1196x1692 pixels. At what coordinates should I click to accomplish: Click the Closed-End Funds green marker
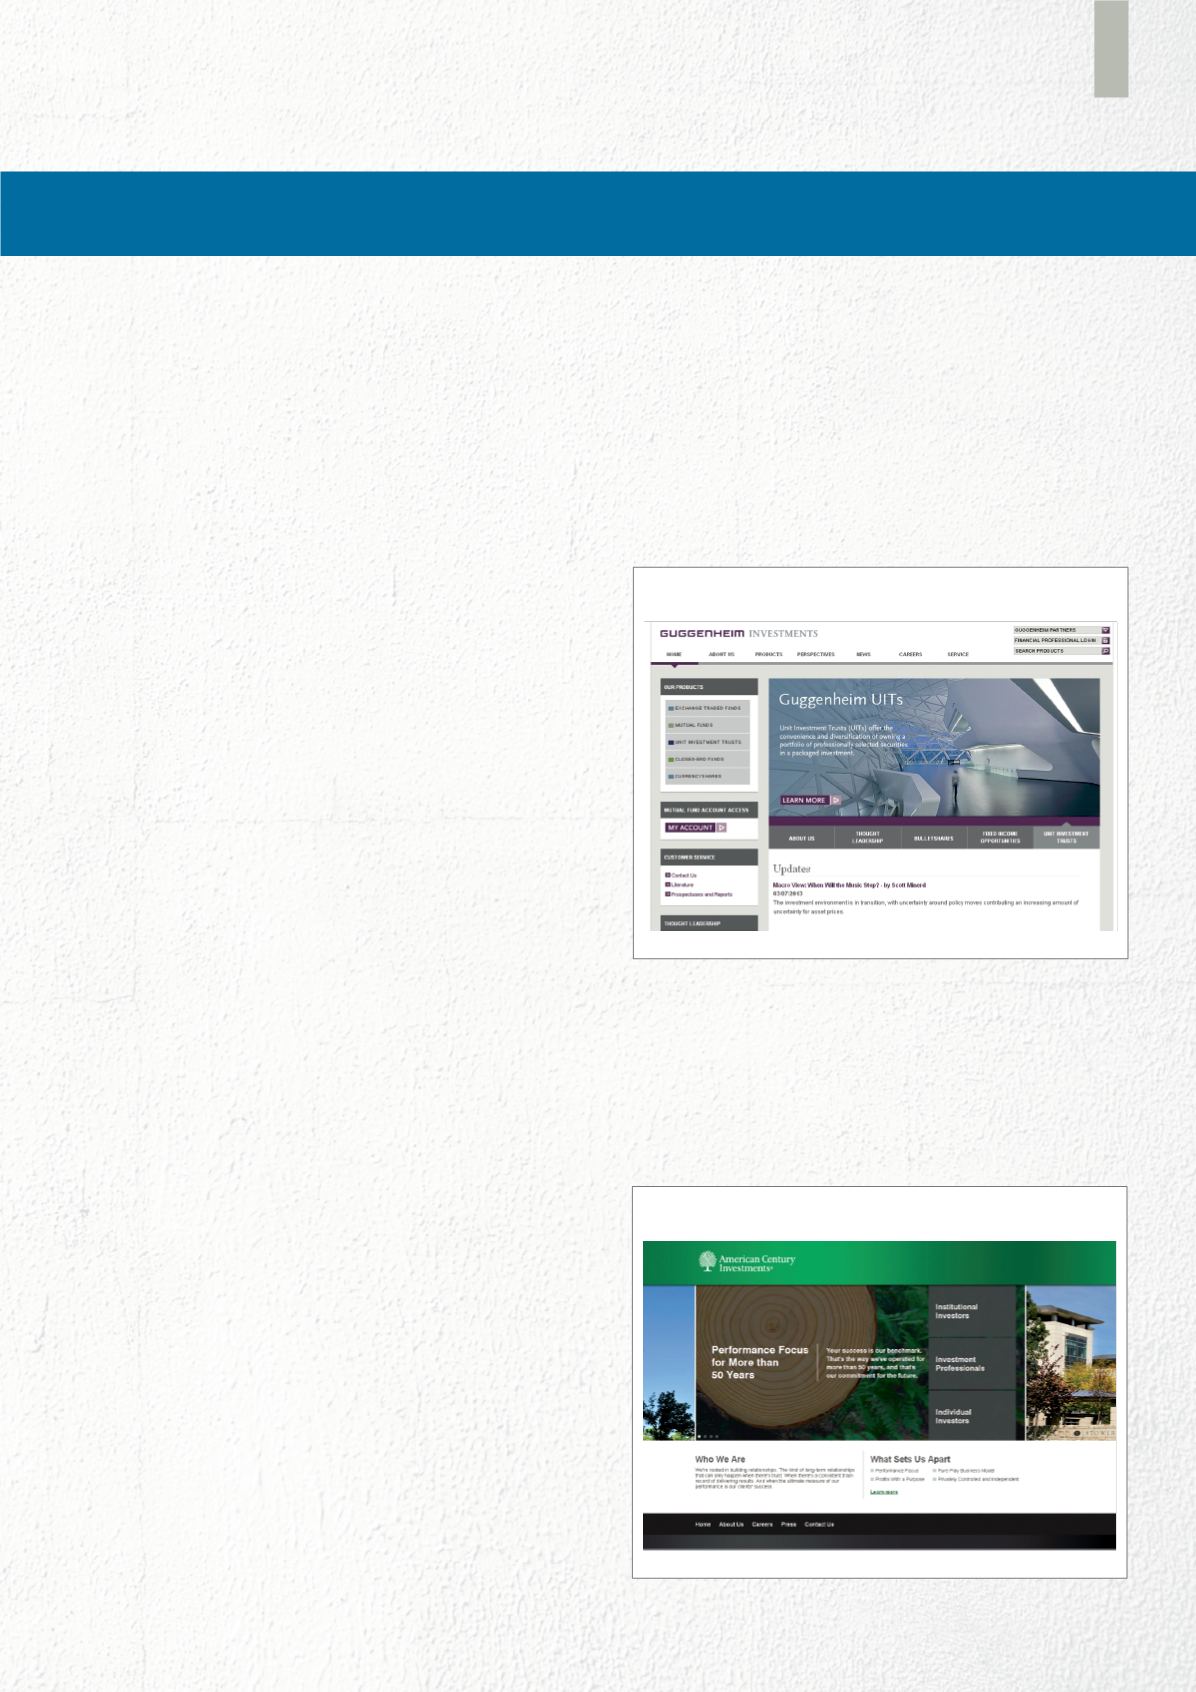(x=671, y=759)
